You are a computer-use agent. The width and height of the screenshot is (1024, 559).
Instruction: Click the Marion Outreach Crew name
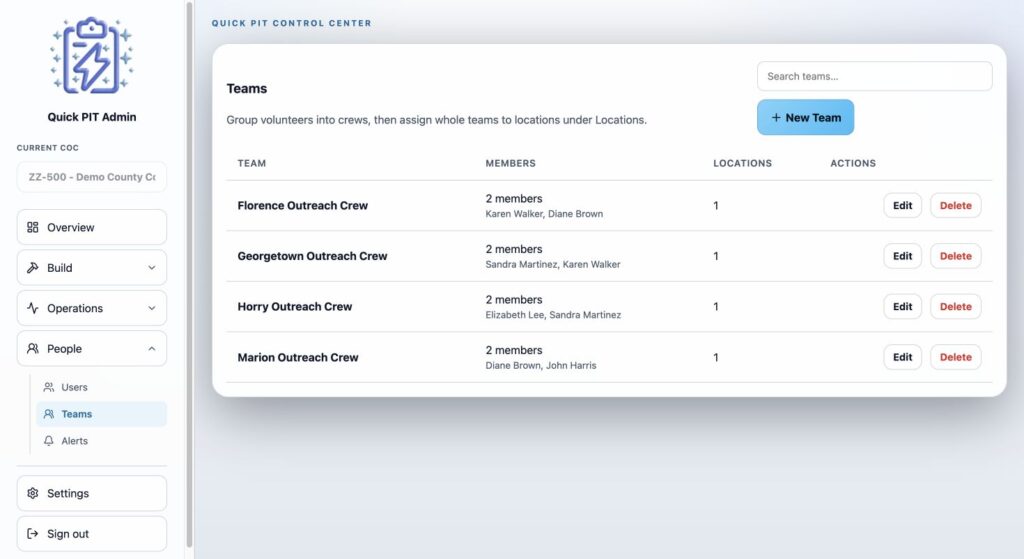coord(298,357)
